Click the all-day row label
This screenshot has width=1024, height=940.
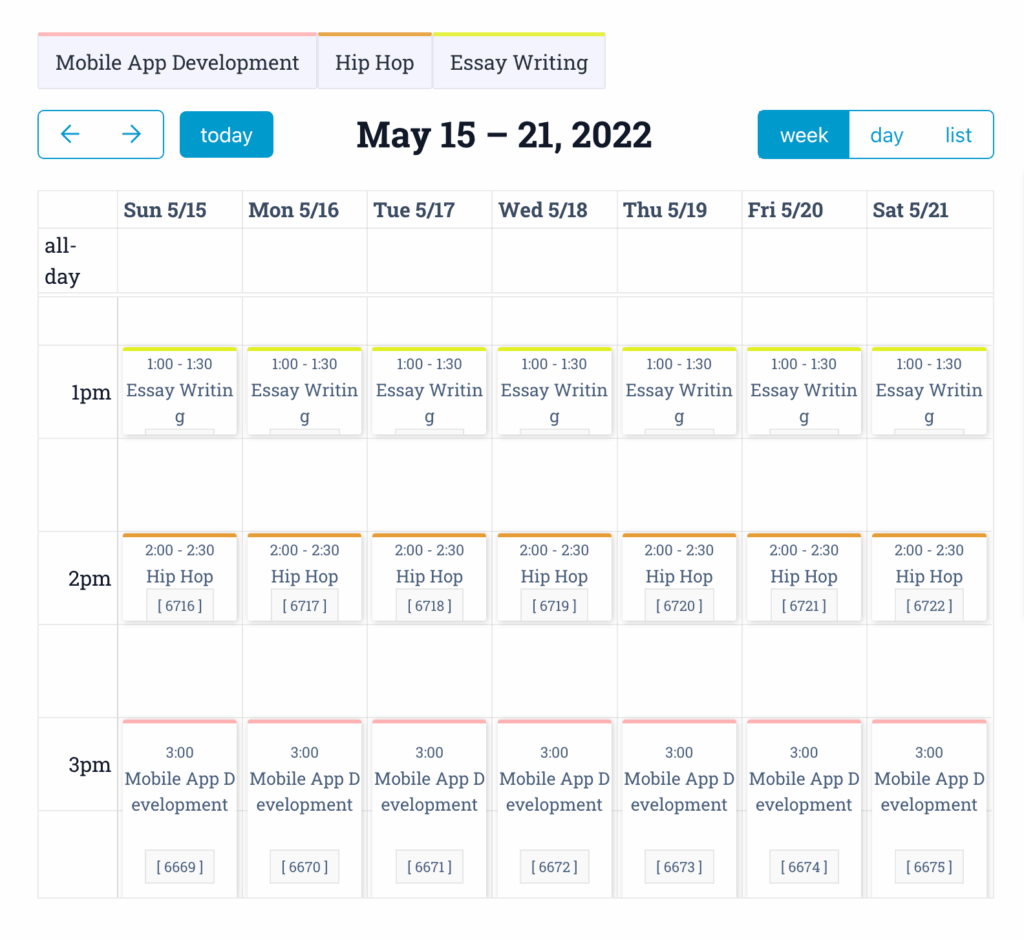point(62,261)
